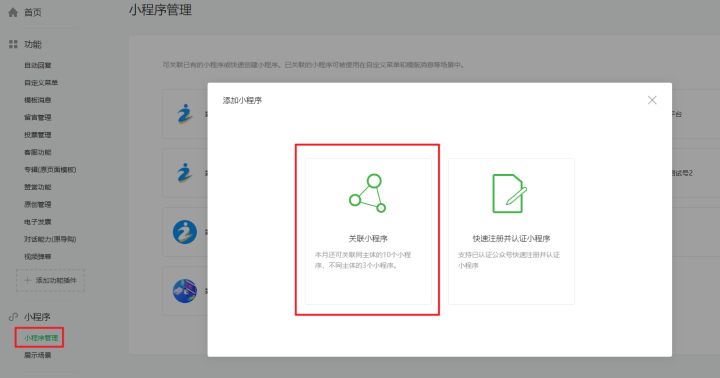Open 自定义菜单 in the sidebar

(41, 83)
